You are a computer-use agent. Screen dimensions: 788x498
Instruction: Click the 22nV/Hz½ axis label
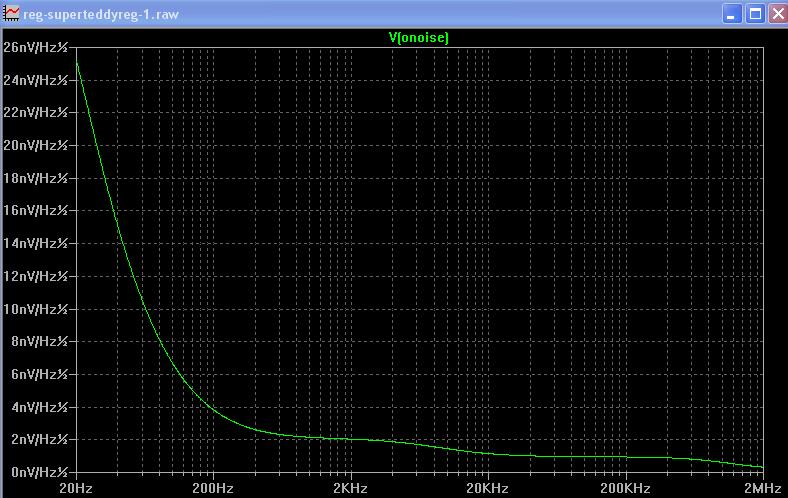[x=35, y=112]
